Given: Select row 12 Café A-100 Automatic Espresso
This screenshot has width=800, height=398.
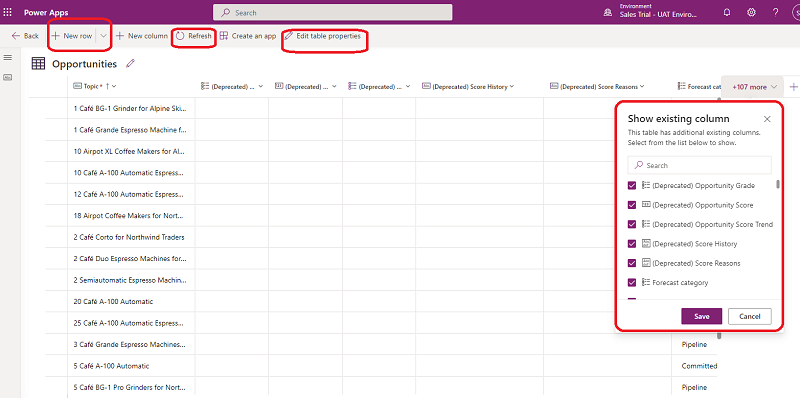Looking at the screenshot, I should (x=130, y=194).
